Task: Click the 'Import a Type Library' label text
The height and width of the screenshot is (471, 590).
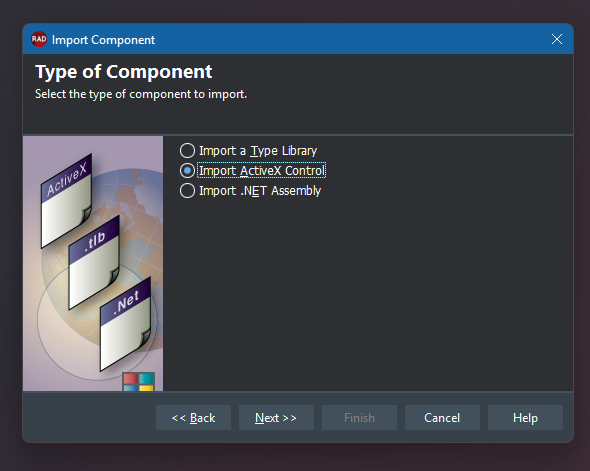Action: pos(258,151)
